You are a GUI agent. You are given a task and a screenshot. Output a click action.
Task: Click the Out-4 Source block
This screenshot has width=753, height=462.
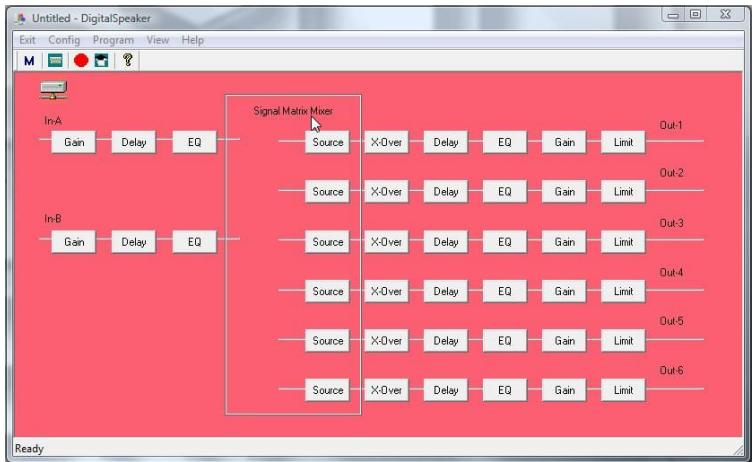click(x=328, y=291)
